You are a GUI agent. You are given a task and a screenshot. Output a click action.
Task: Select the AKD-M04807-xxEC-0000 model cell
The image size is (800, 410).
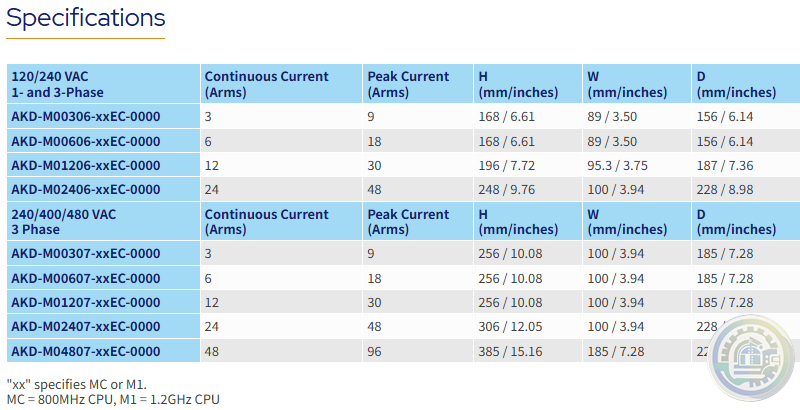85,351
